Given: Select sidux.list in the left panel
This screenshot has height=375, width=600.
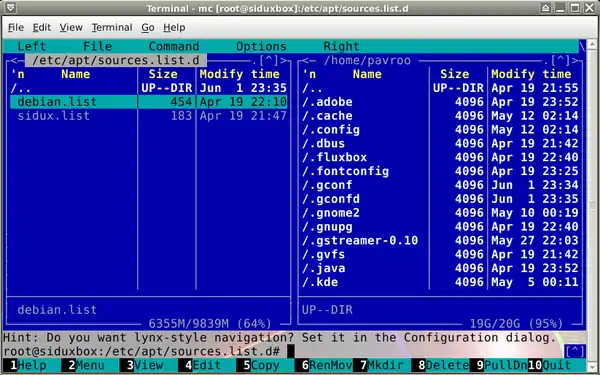Looking at the screenshot, I should (x=148, y=116).
